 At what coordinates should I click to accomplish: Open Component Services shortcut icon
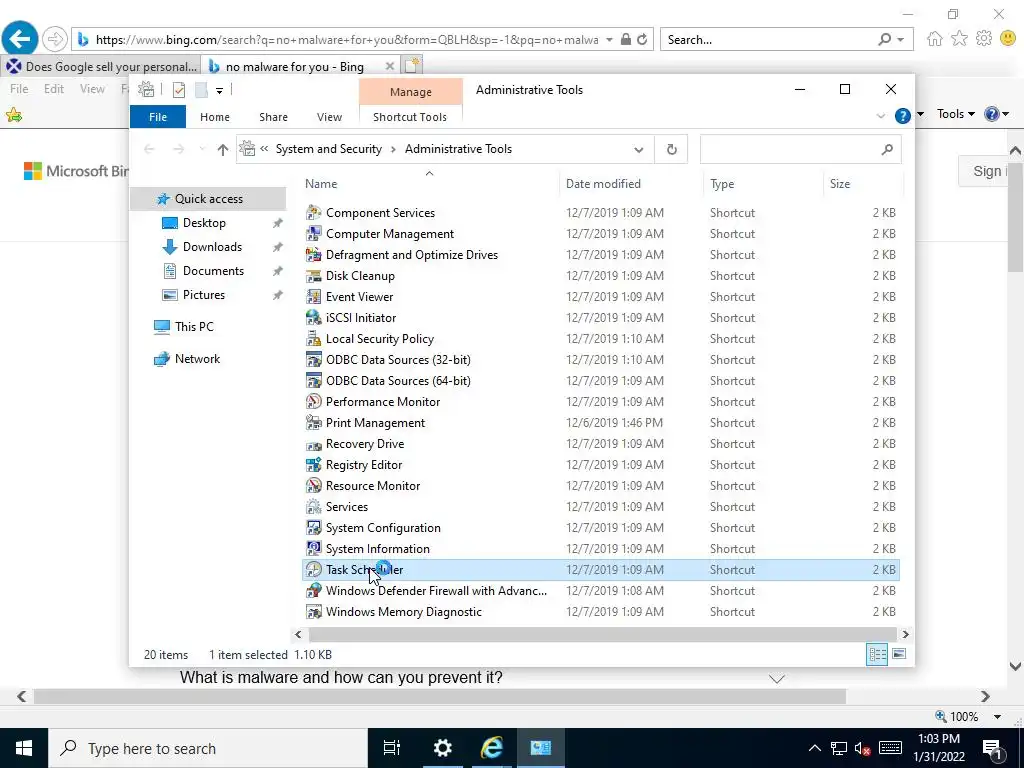[x=314, y=212]
